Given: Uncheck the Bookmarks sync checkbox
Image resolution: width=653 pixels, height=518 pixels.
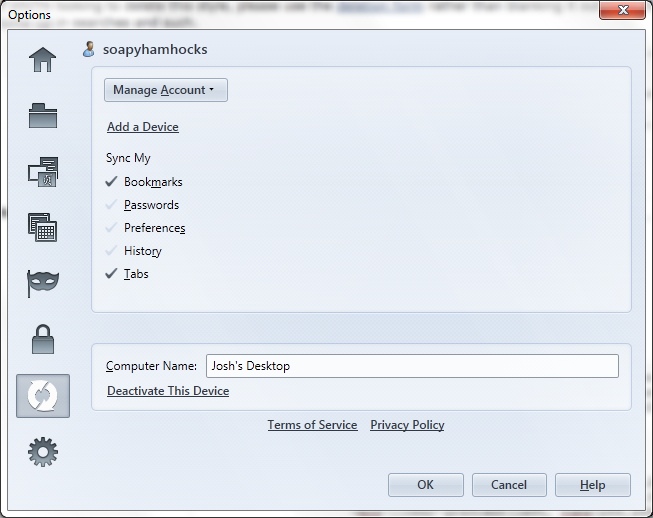Looking at the screenshot, I should (x=111, y=182).
